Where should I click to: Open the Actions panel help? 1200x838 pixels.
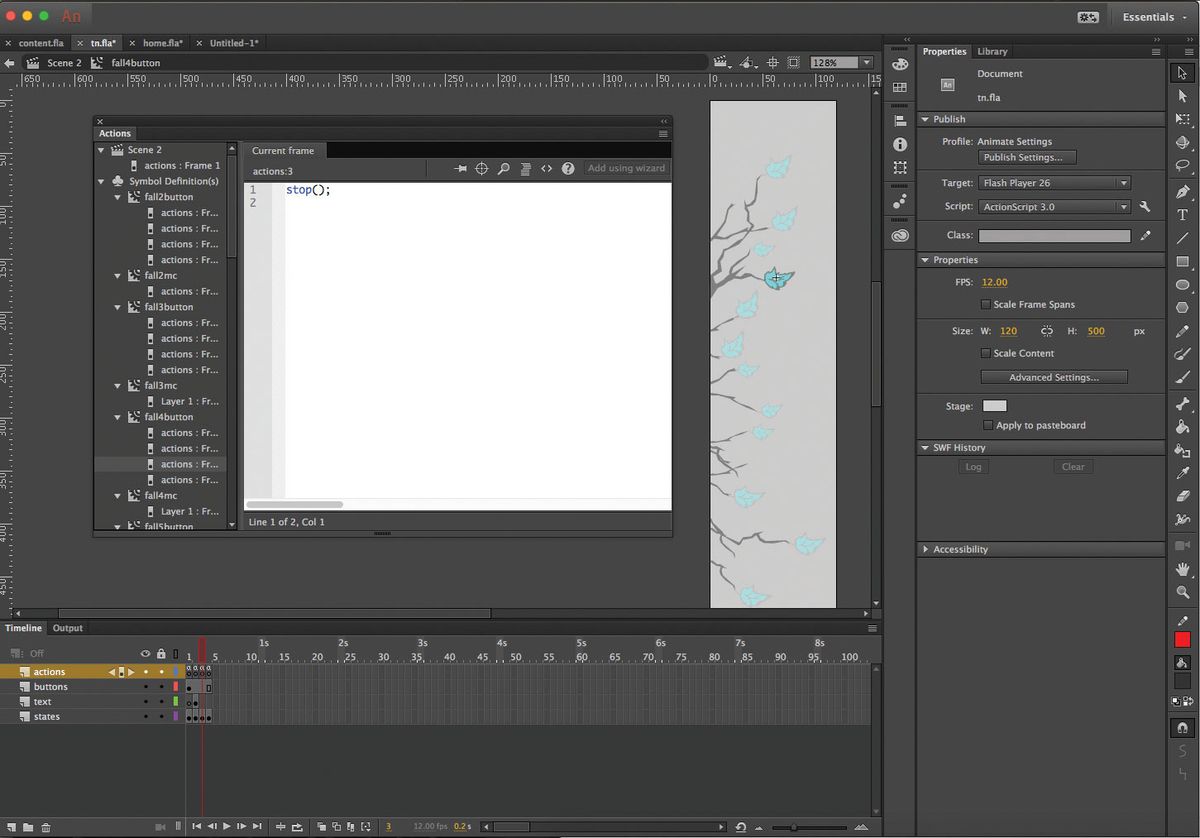pos(567,168)
